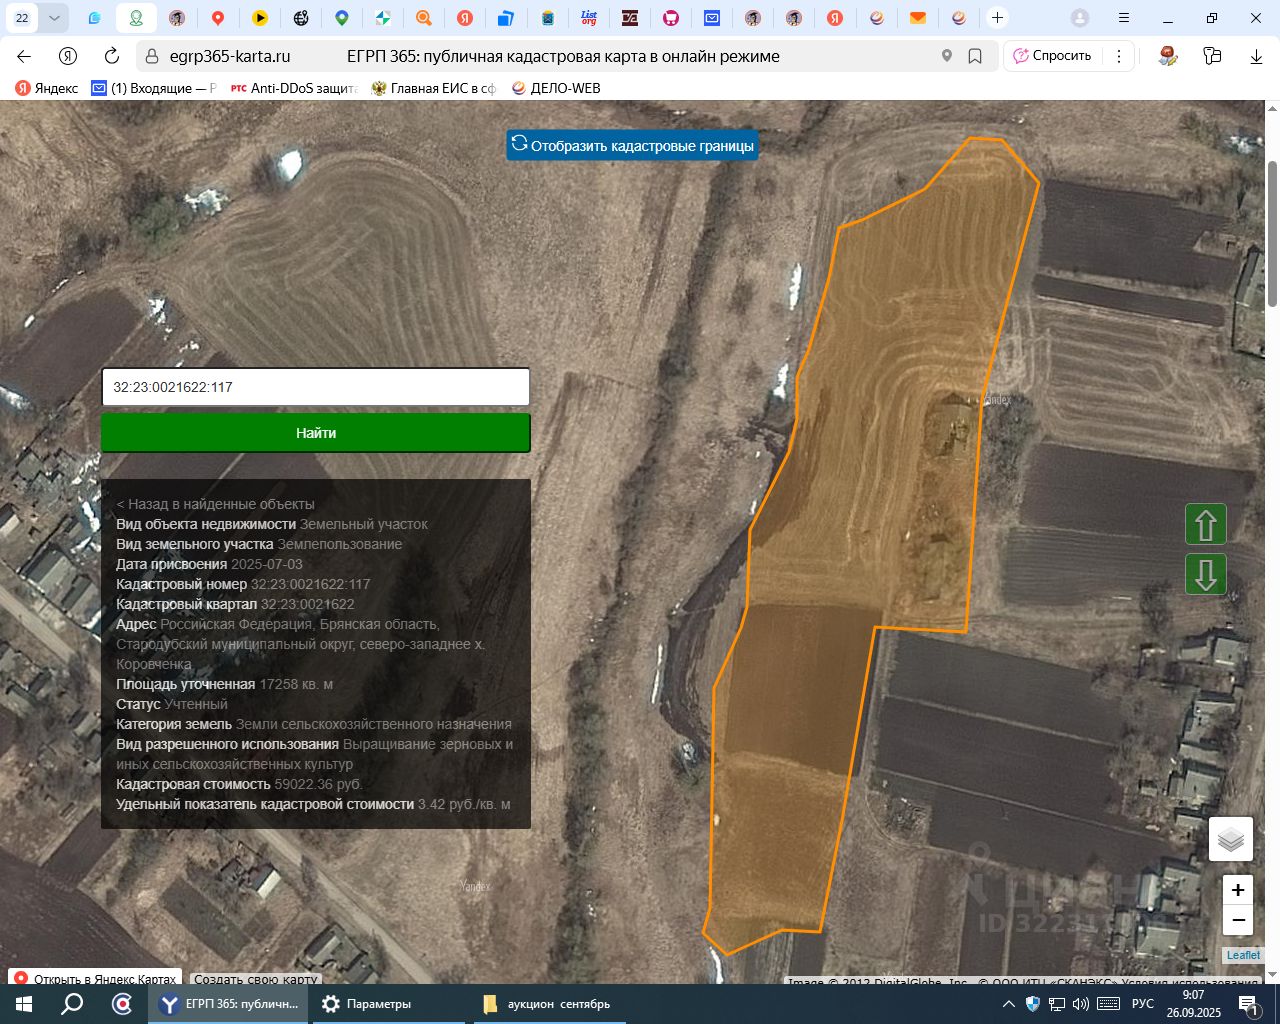
Task: Click the page vertical scrollbar
Action: click(1272, 235)
